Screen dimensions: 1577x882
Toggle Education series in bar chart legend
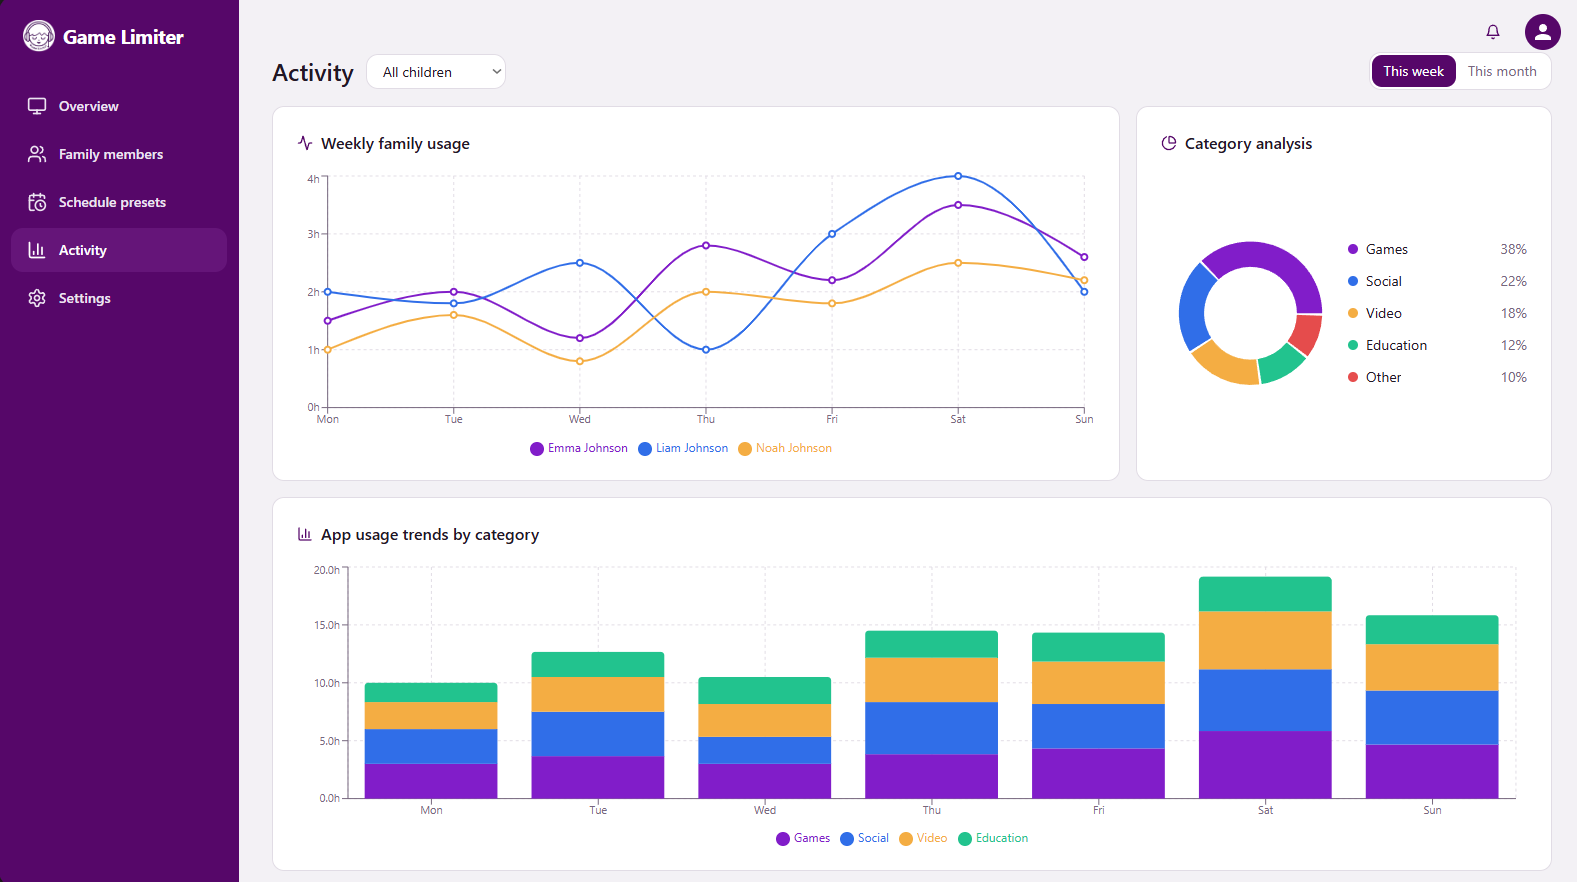pyautogui.click(x=993, y=838)
